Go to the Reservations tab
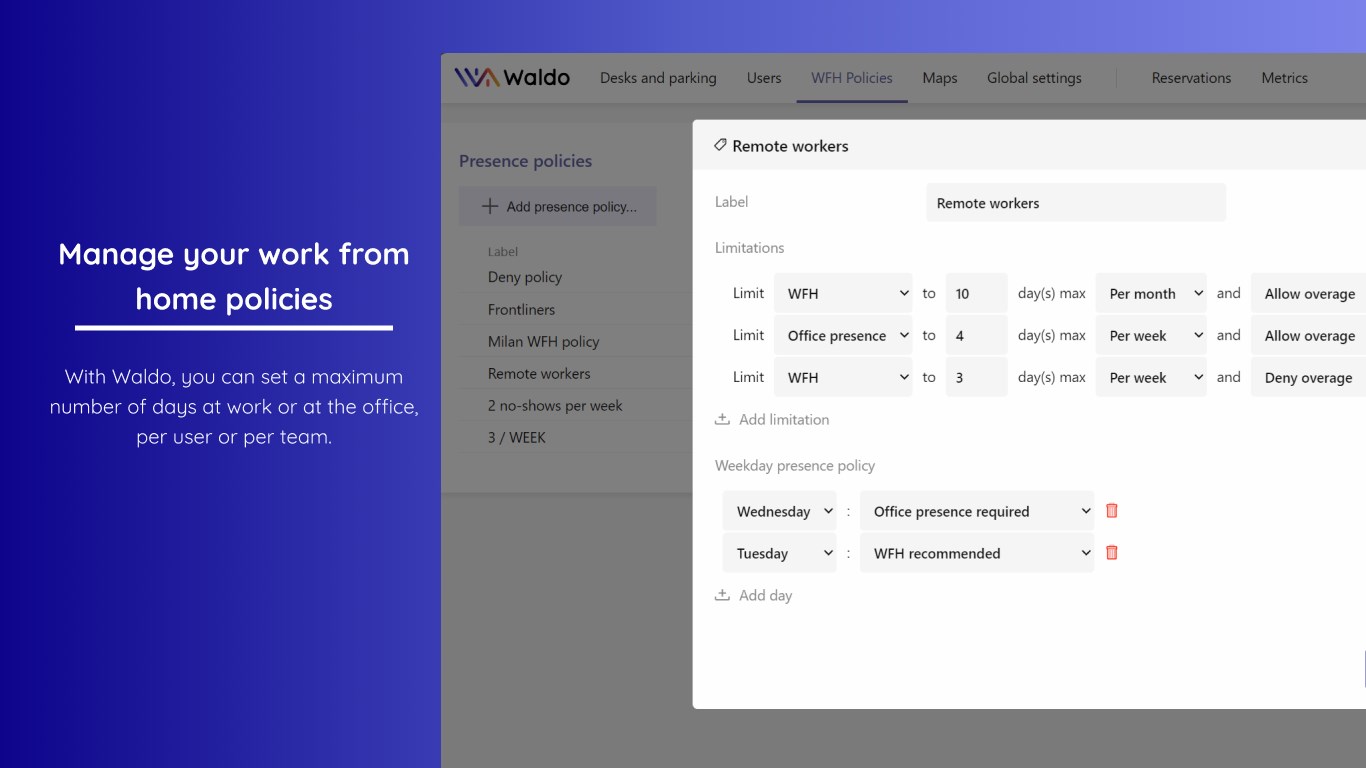The height and width of the screenshot is (768, 1366). click(x=1191, y=78)
